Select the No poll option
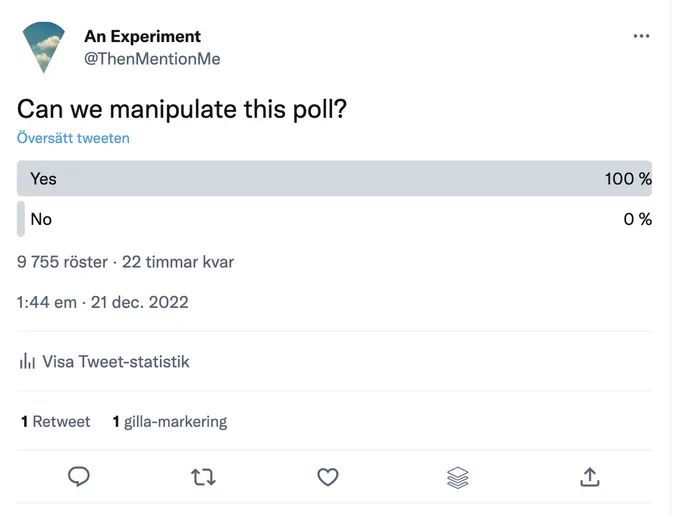The height and width of the screenshot is (516, 680). pos(334,219)
